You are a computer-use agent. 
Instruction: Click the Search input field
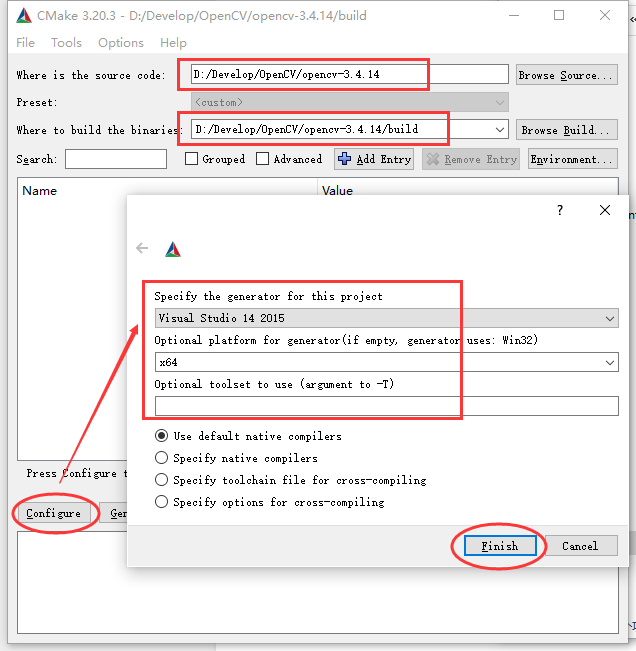tap(116, 159)
